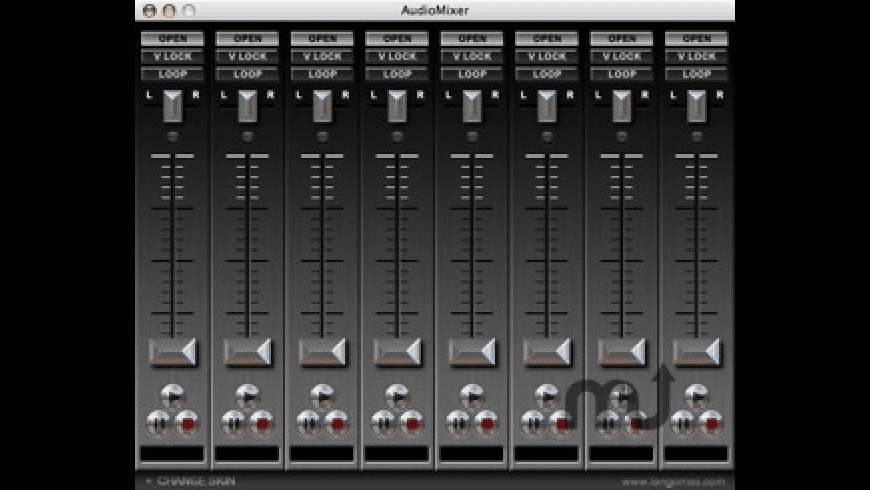Play channel 7 audio

point(622,396)
